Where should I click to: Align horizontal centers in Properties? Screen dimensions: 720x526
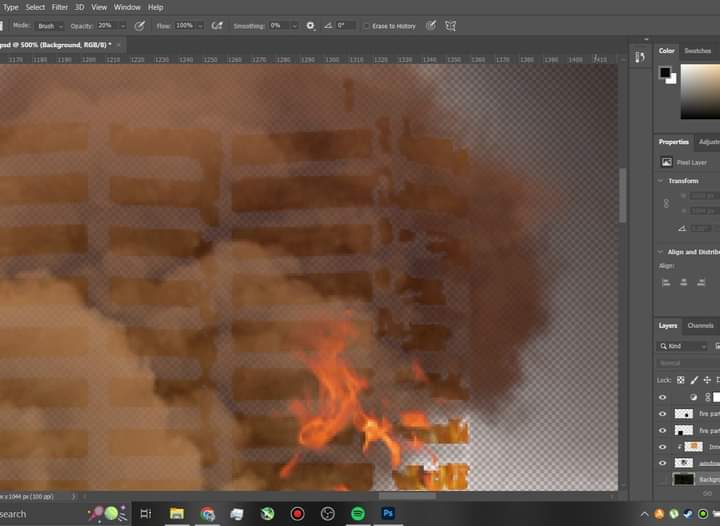point(683,282)
